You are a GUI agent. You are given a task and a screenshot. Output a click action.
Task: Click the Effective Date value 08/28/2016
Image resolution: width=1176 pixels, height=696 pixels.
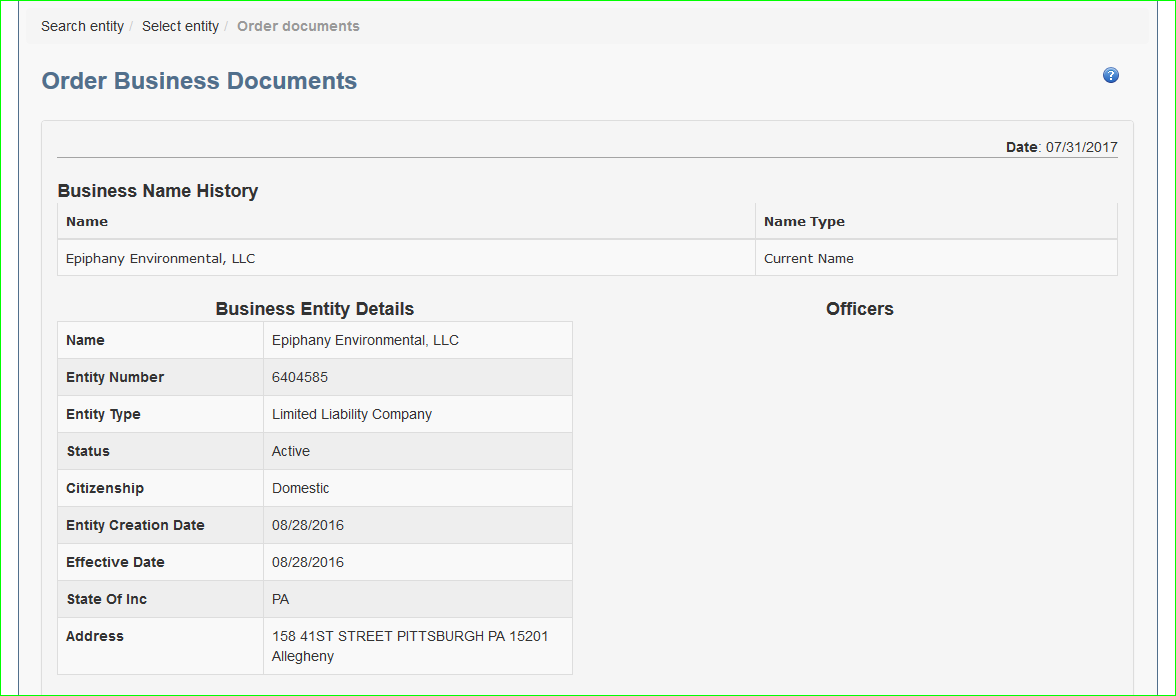pyautogui.click(x=308, y=562)
